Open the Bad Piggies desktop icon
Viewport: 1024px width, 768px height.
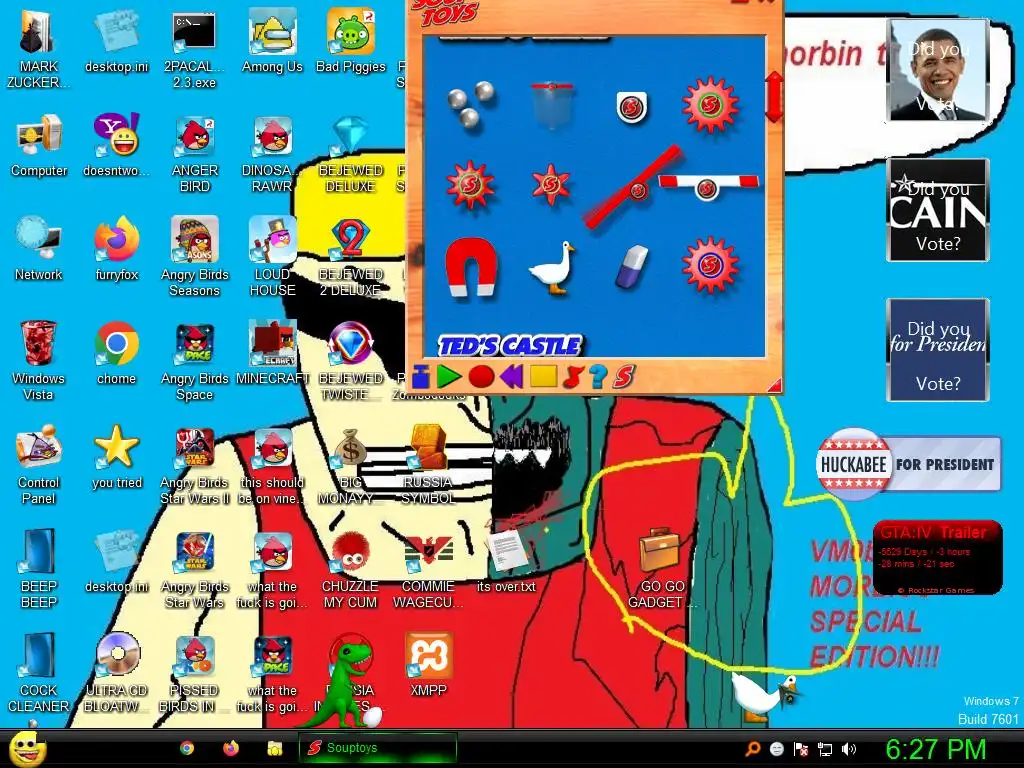click(351, 40)
